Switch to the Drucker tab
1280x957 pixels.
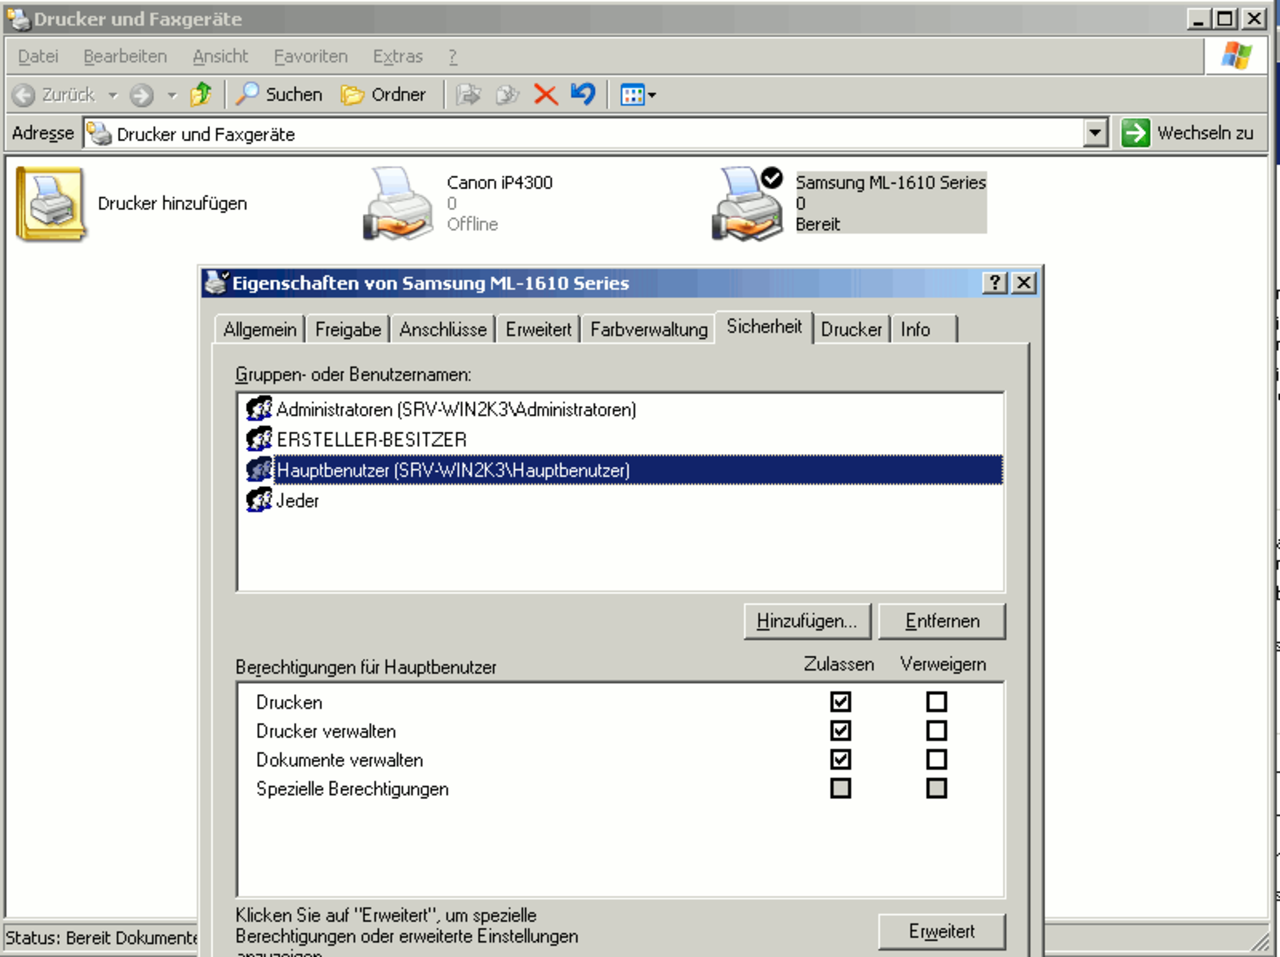tap(852, 329)
